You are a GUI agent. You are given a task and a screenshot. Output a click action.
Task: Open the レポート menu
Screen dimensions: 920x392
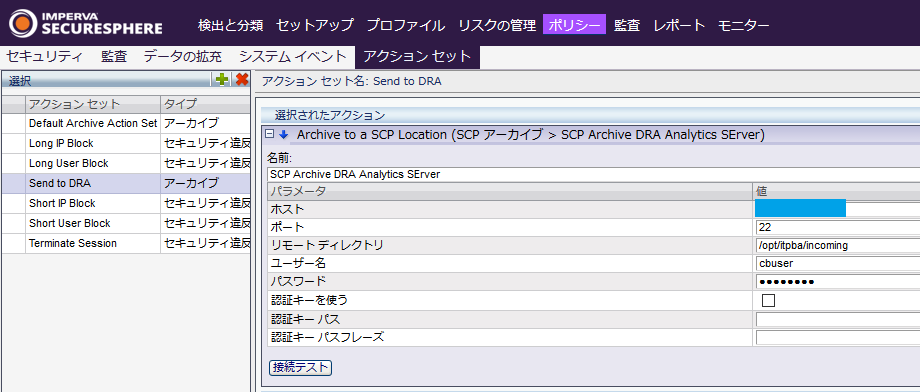tap(679, 25)
